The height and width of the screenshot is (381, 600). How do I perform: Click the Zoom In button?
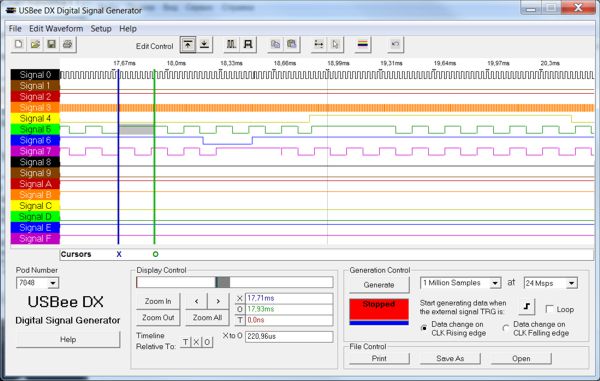[x=158, y=301]
